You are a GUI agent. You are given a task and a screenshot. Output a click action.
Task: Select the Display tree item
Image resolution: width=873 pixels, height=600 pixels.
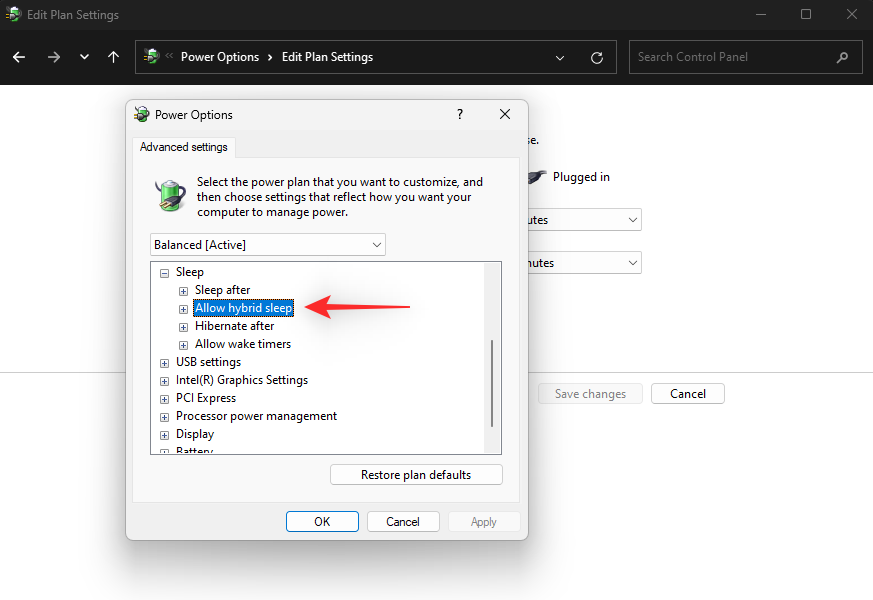coord(195,434)
